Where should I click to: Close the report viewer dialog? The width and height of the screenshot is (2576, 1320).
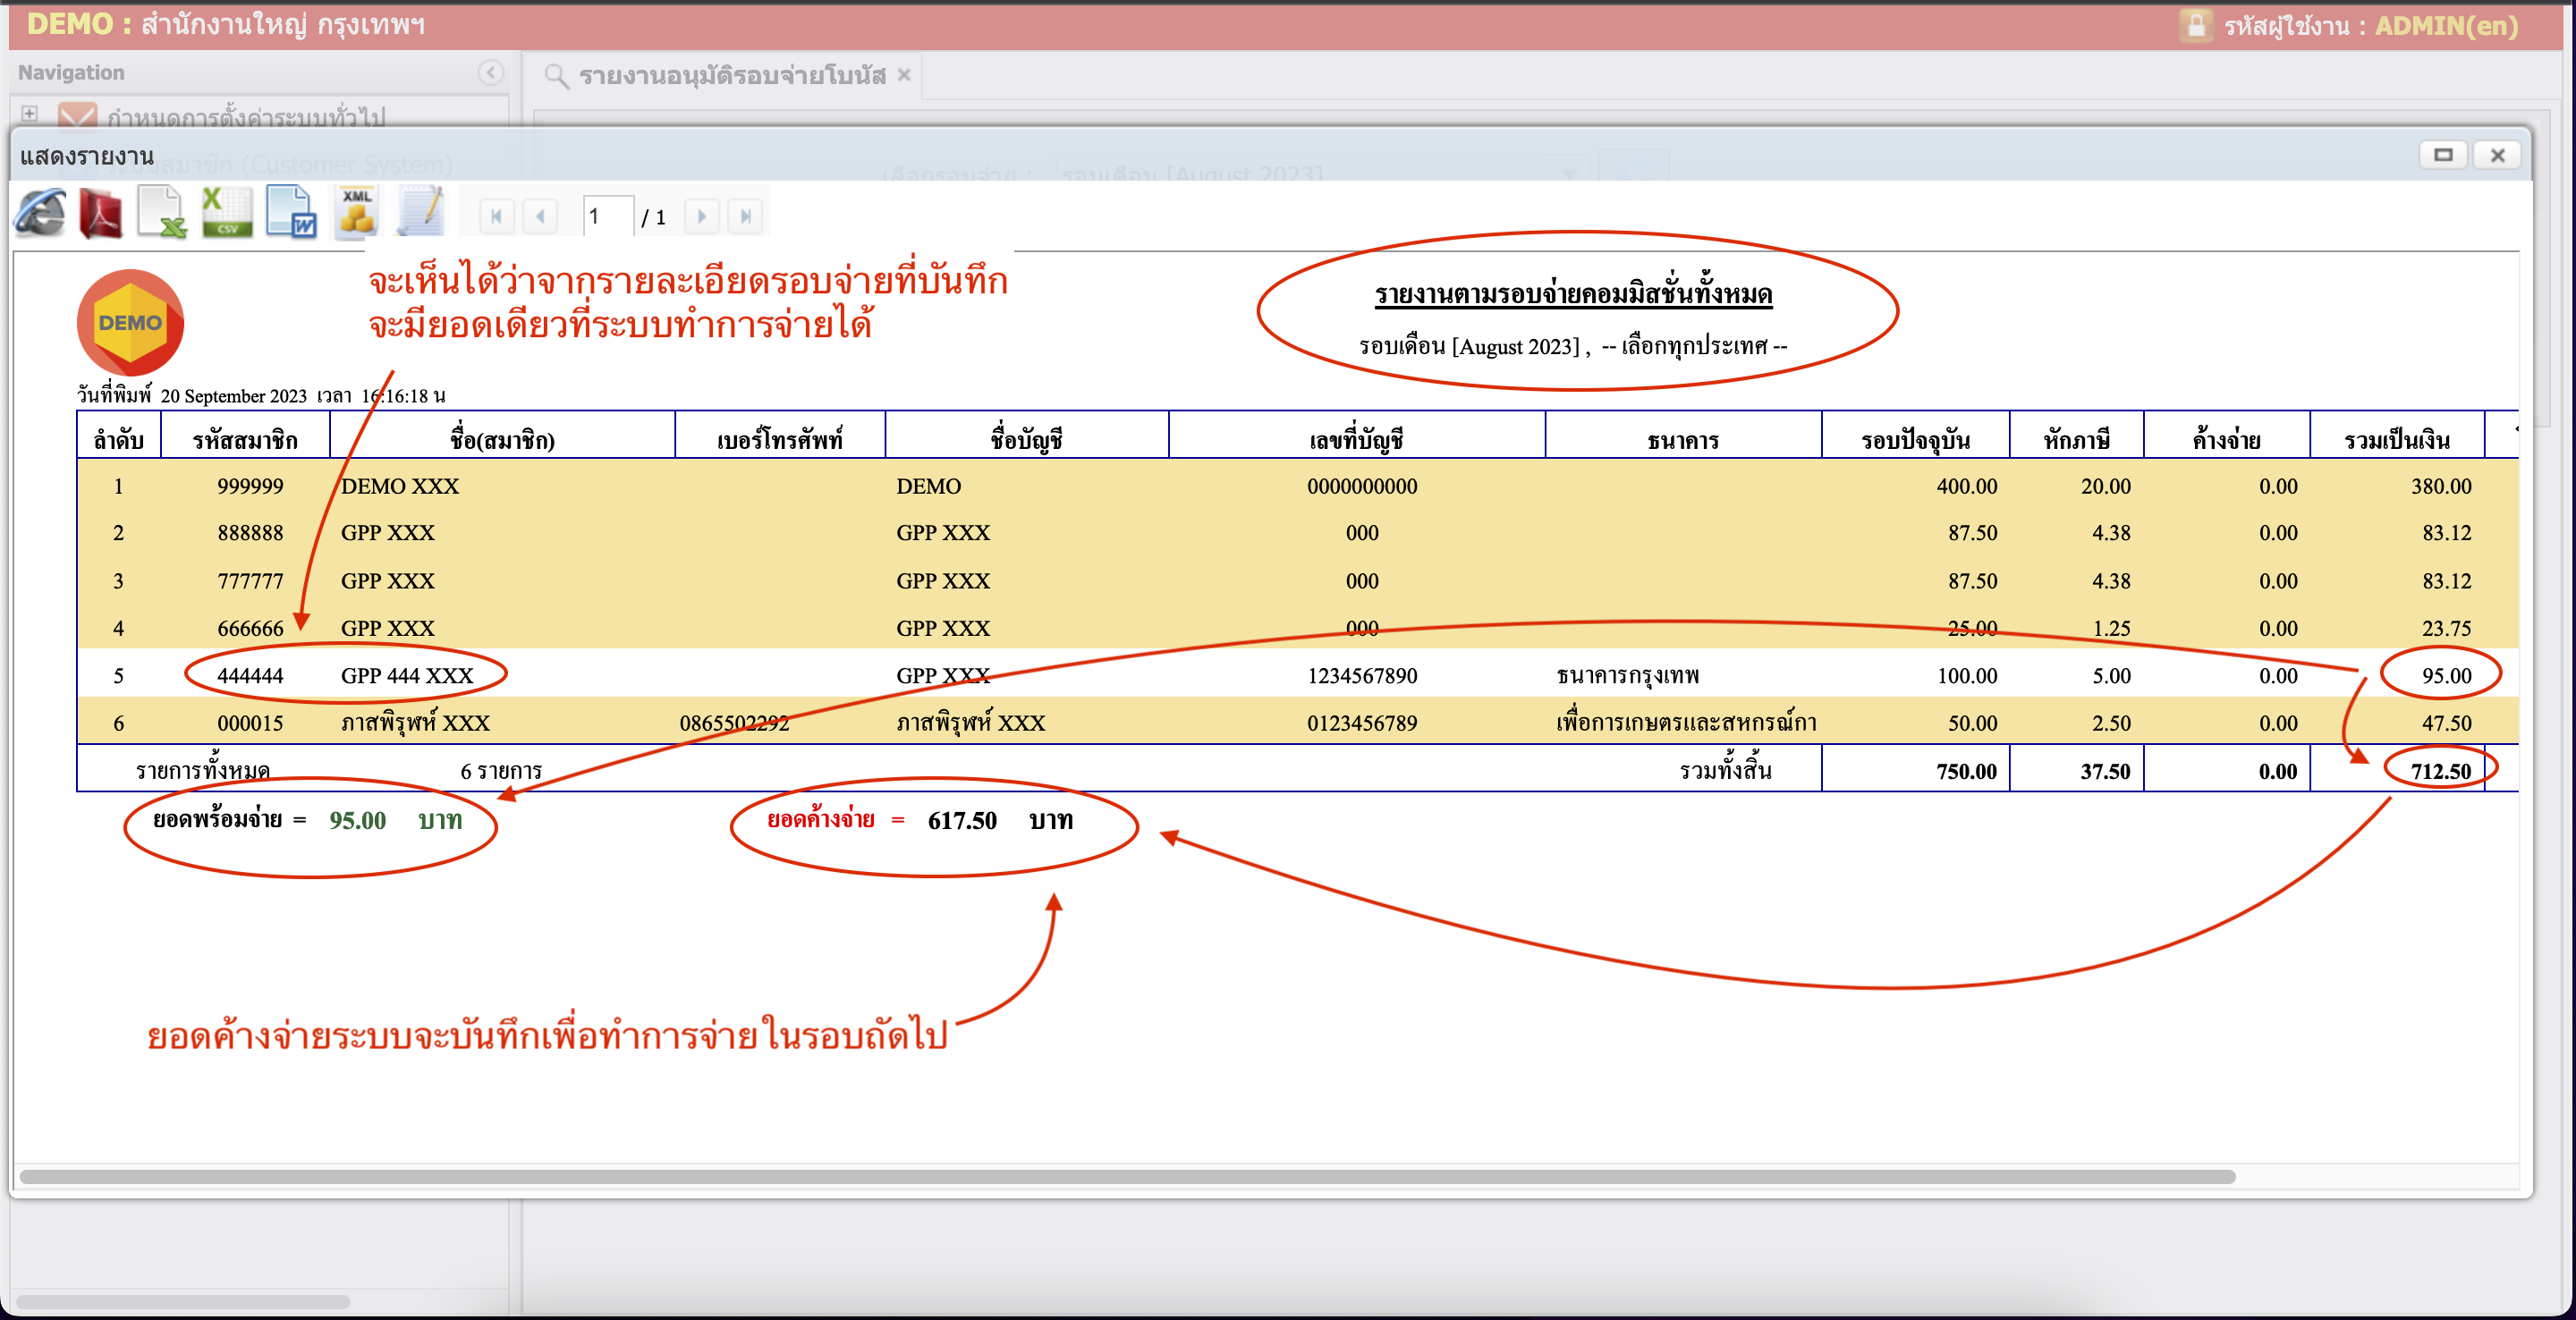pos(2497,155)
